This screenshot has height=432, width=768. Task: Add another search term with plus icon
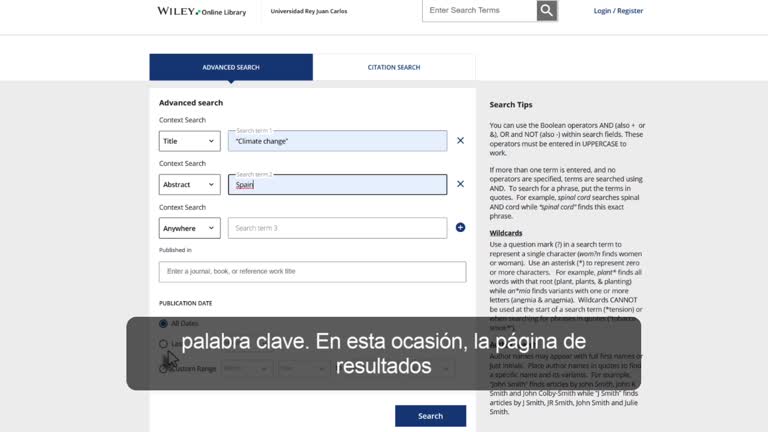pyautogui.click(x=460, y=227)
